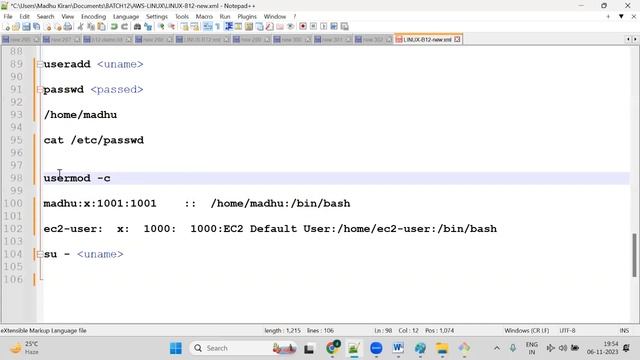Click the Copy toolbar icon
The width and height of the screenshot is (640, 360).
click(x=91, y=27)
